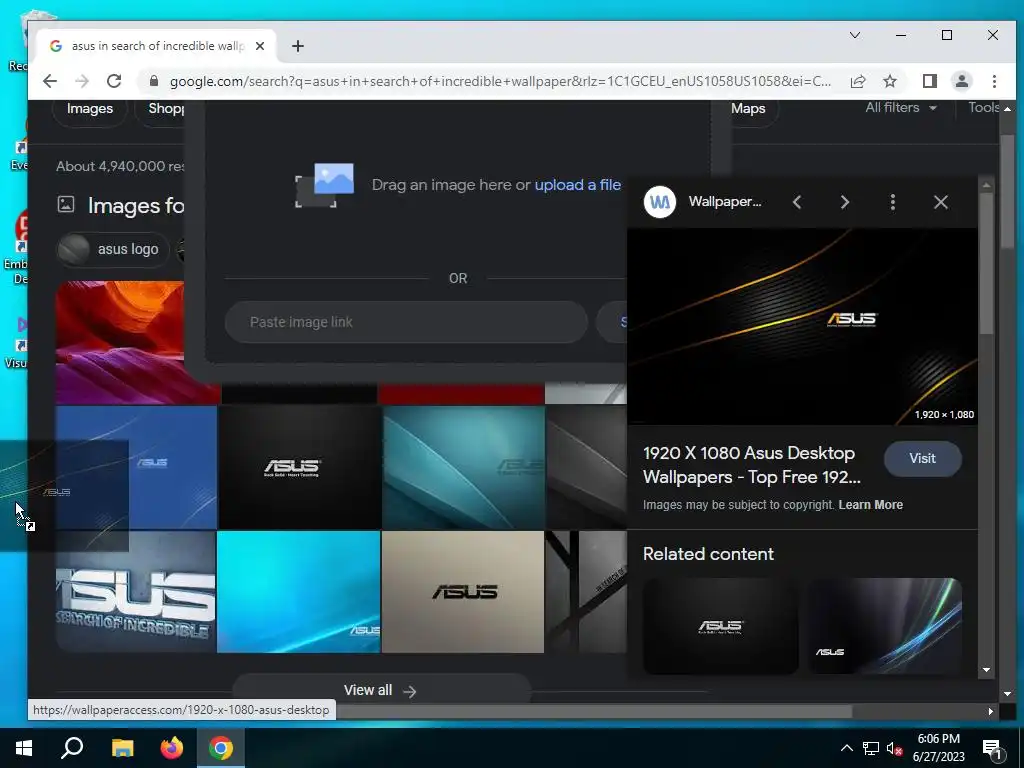Open taskbar search magnifier
This screenshot has height=768, width=1024.
(72, 748)
